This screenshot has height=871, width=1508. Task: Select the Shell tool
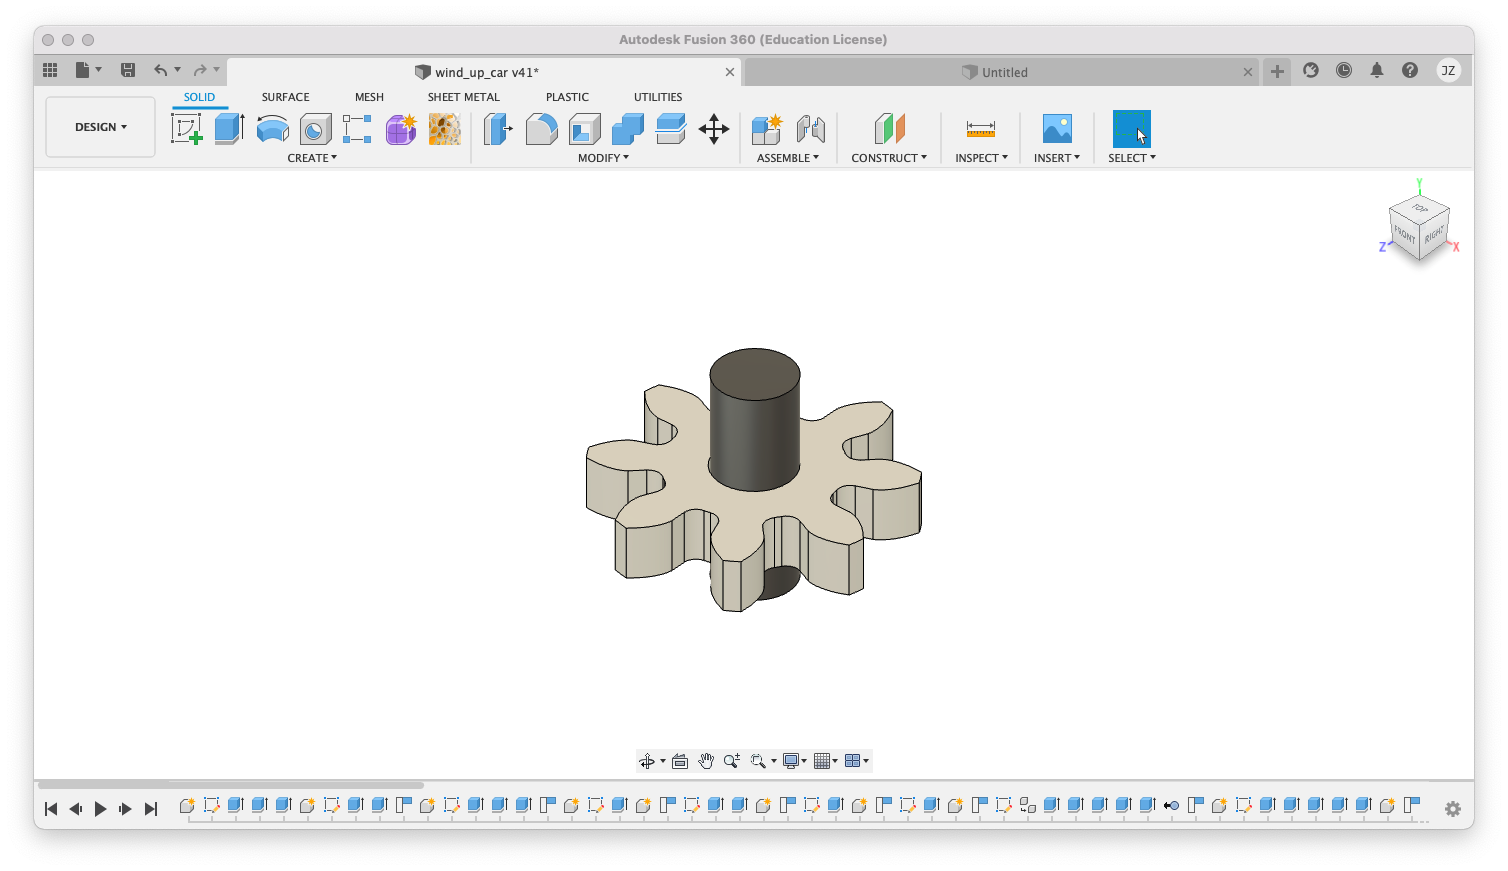(x=585, y=129)
